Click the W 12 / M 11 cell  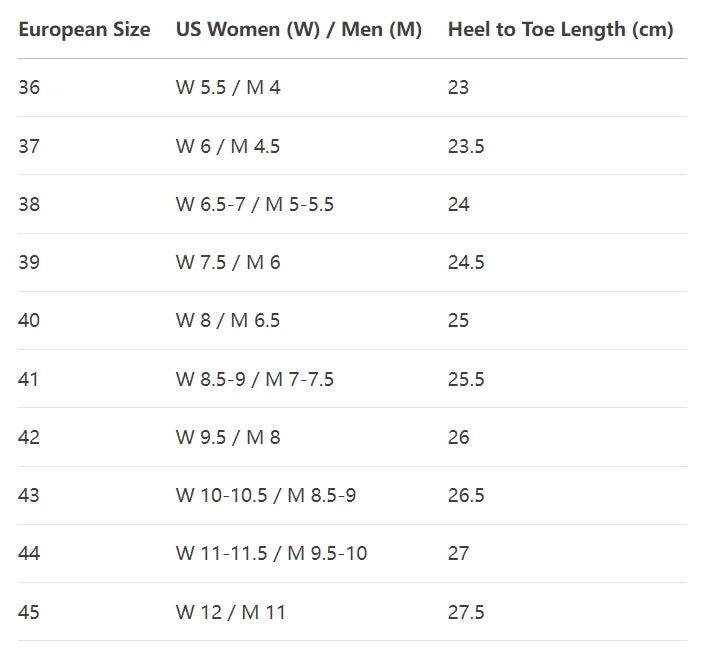click(x=231, y=612)
